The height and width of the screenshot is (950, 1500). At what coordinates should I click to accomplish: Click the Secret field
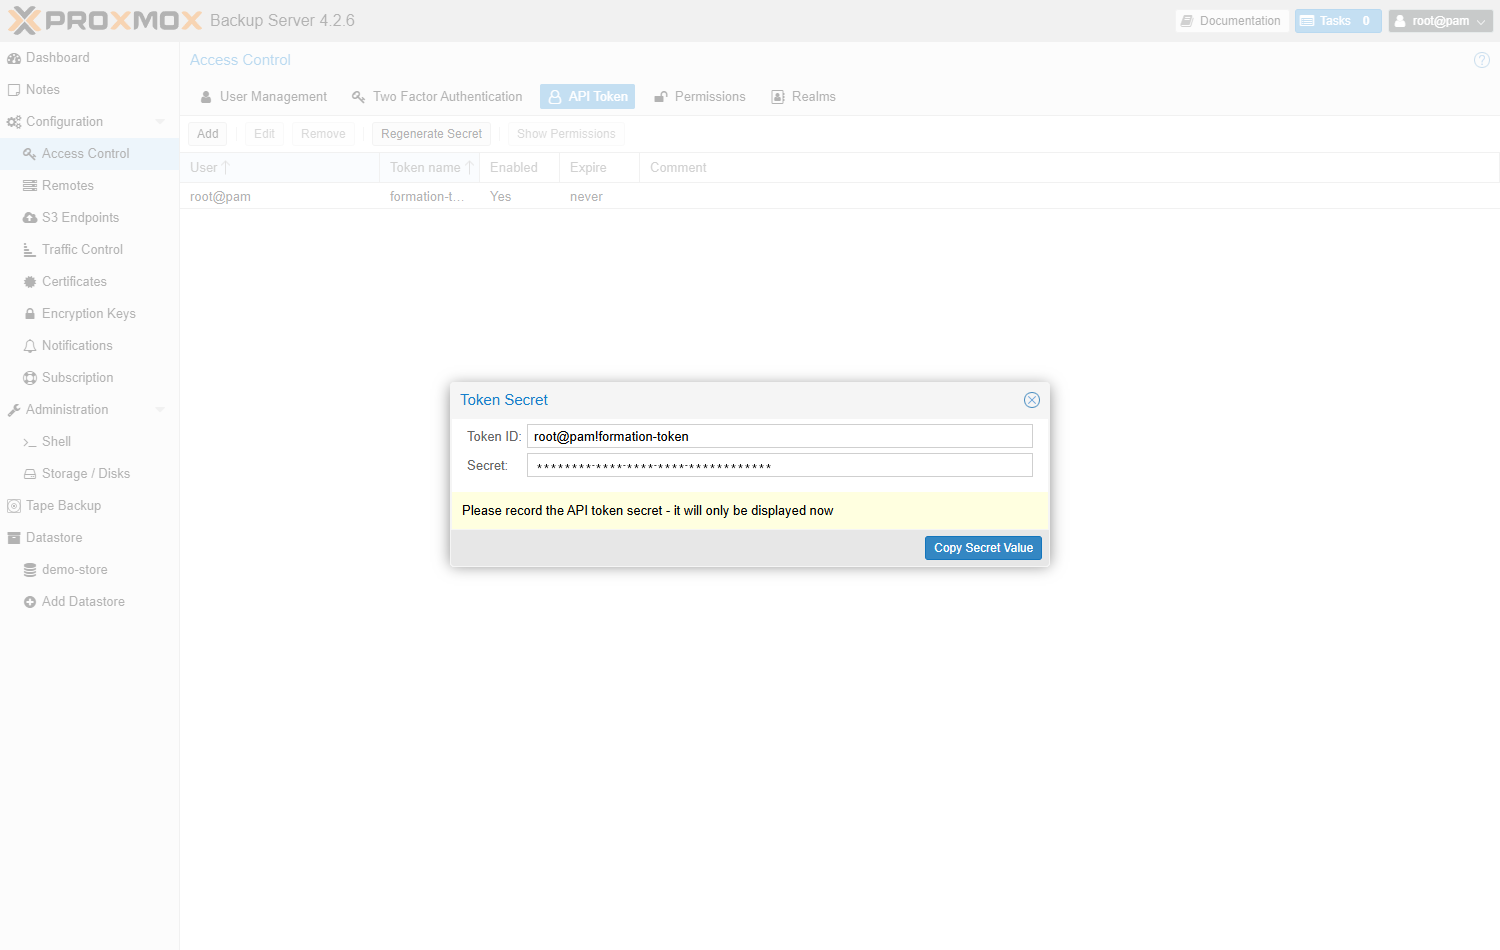tap(780, 465)
